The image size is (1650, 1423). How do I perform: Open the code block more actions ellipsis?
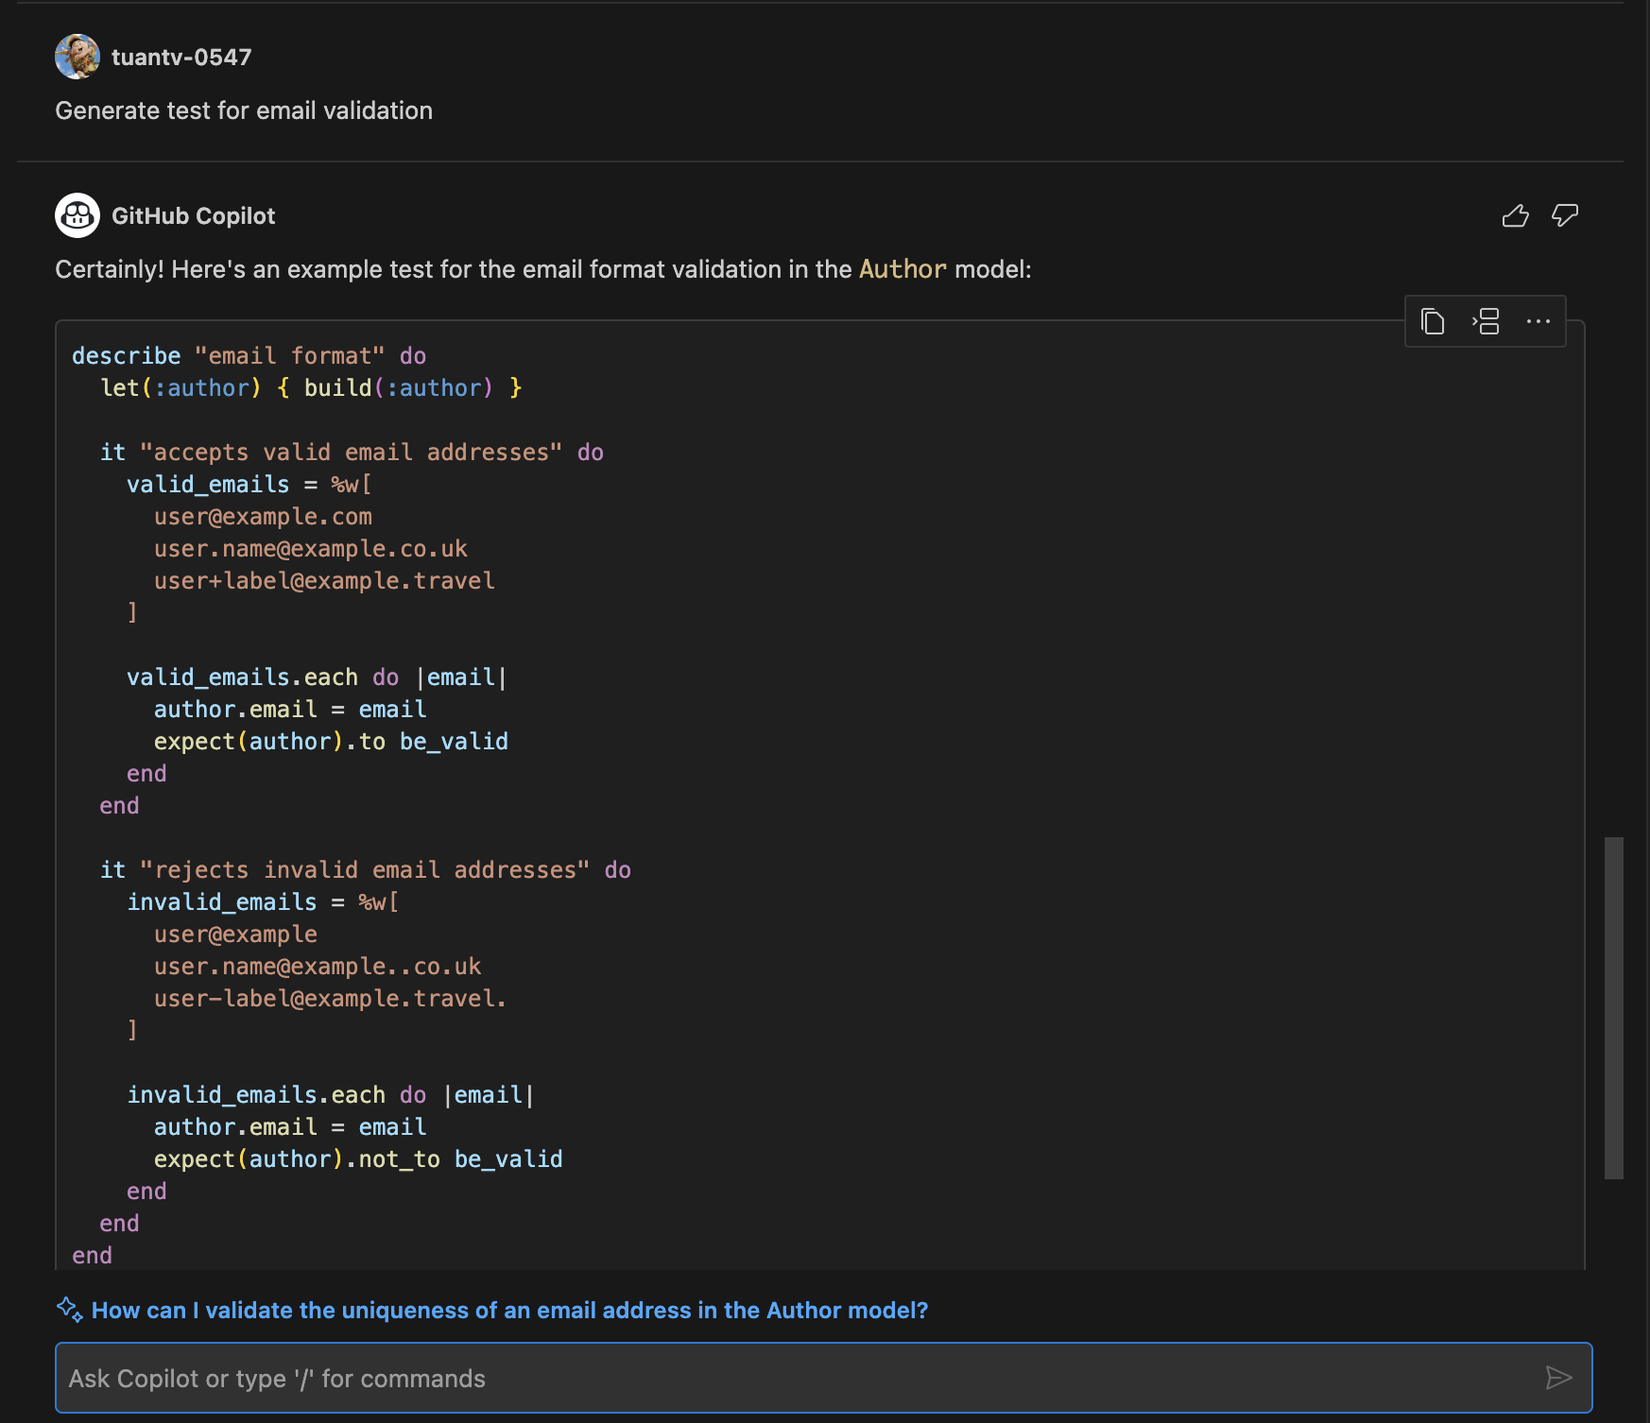point(1538,322)
